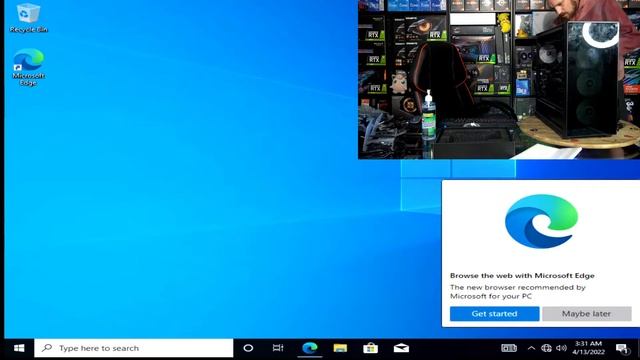This screenshot has height=360, width=640.
Task: Expand hidden system tray icons chevron
Action: pos(531,348)
